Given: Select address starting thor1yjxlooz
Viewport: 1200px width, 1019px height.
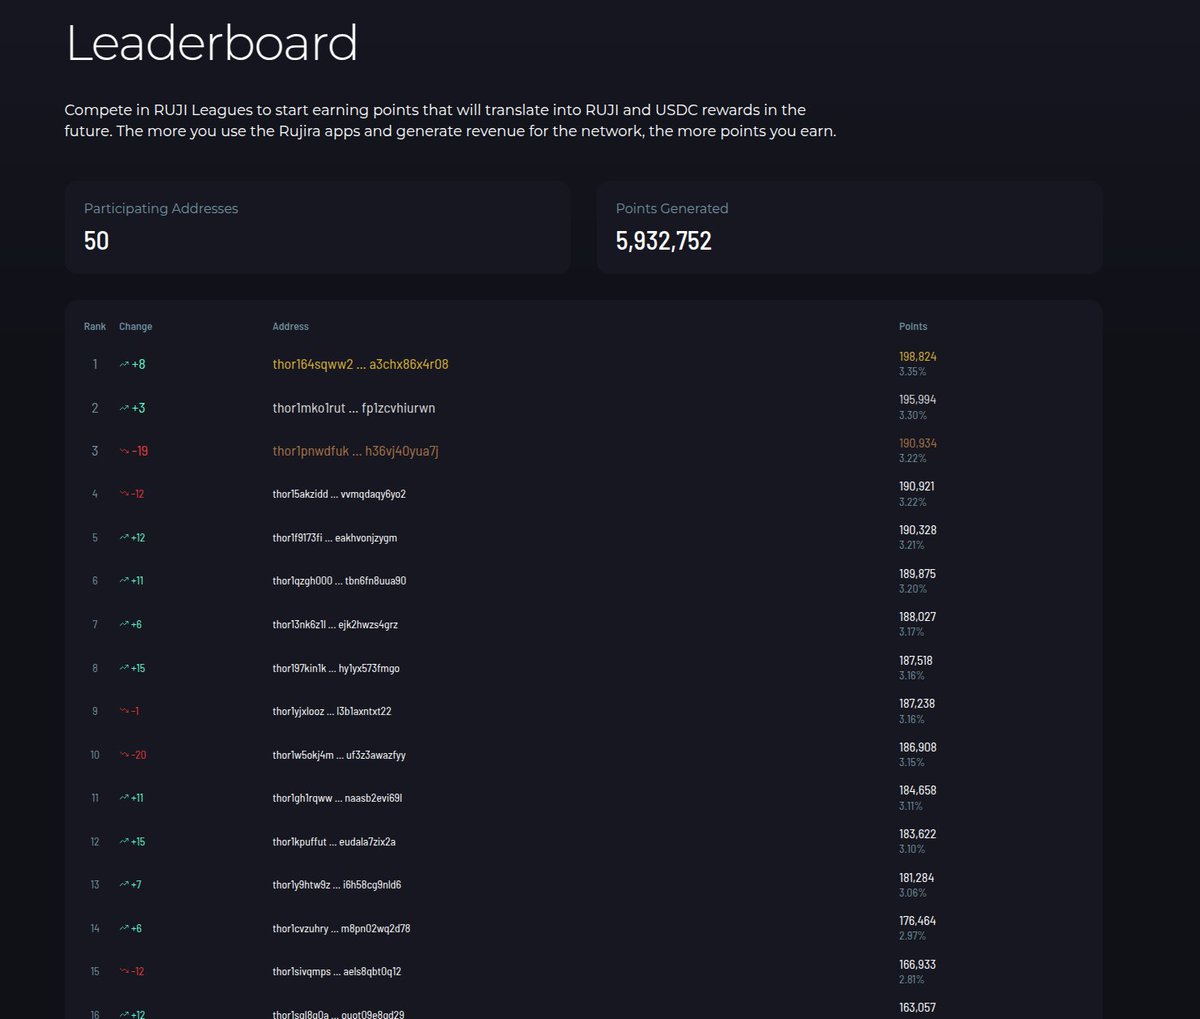Looking at the screenshot, I should (332, 711).
